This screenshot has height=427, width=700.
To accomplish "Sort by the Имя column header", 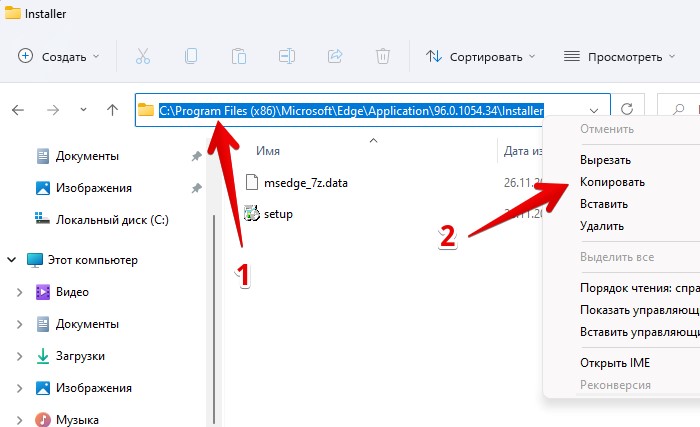I will point(268,151).
